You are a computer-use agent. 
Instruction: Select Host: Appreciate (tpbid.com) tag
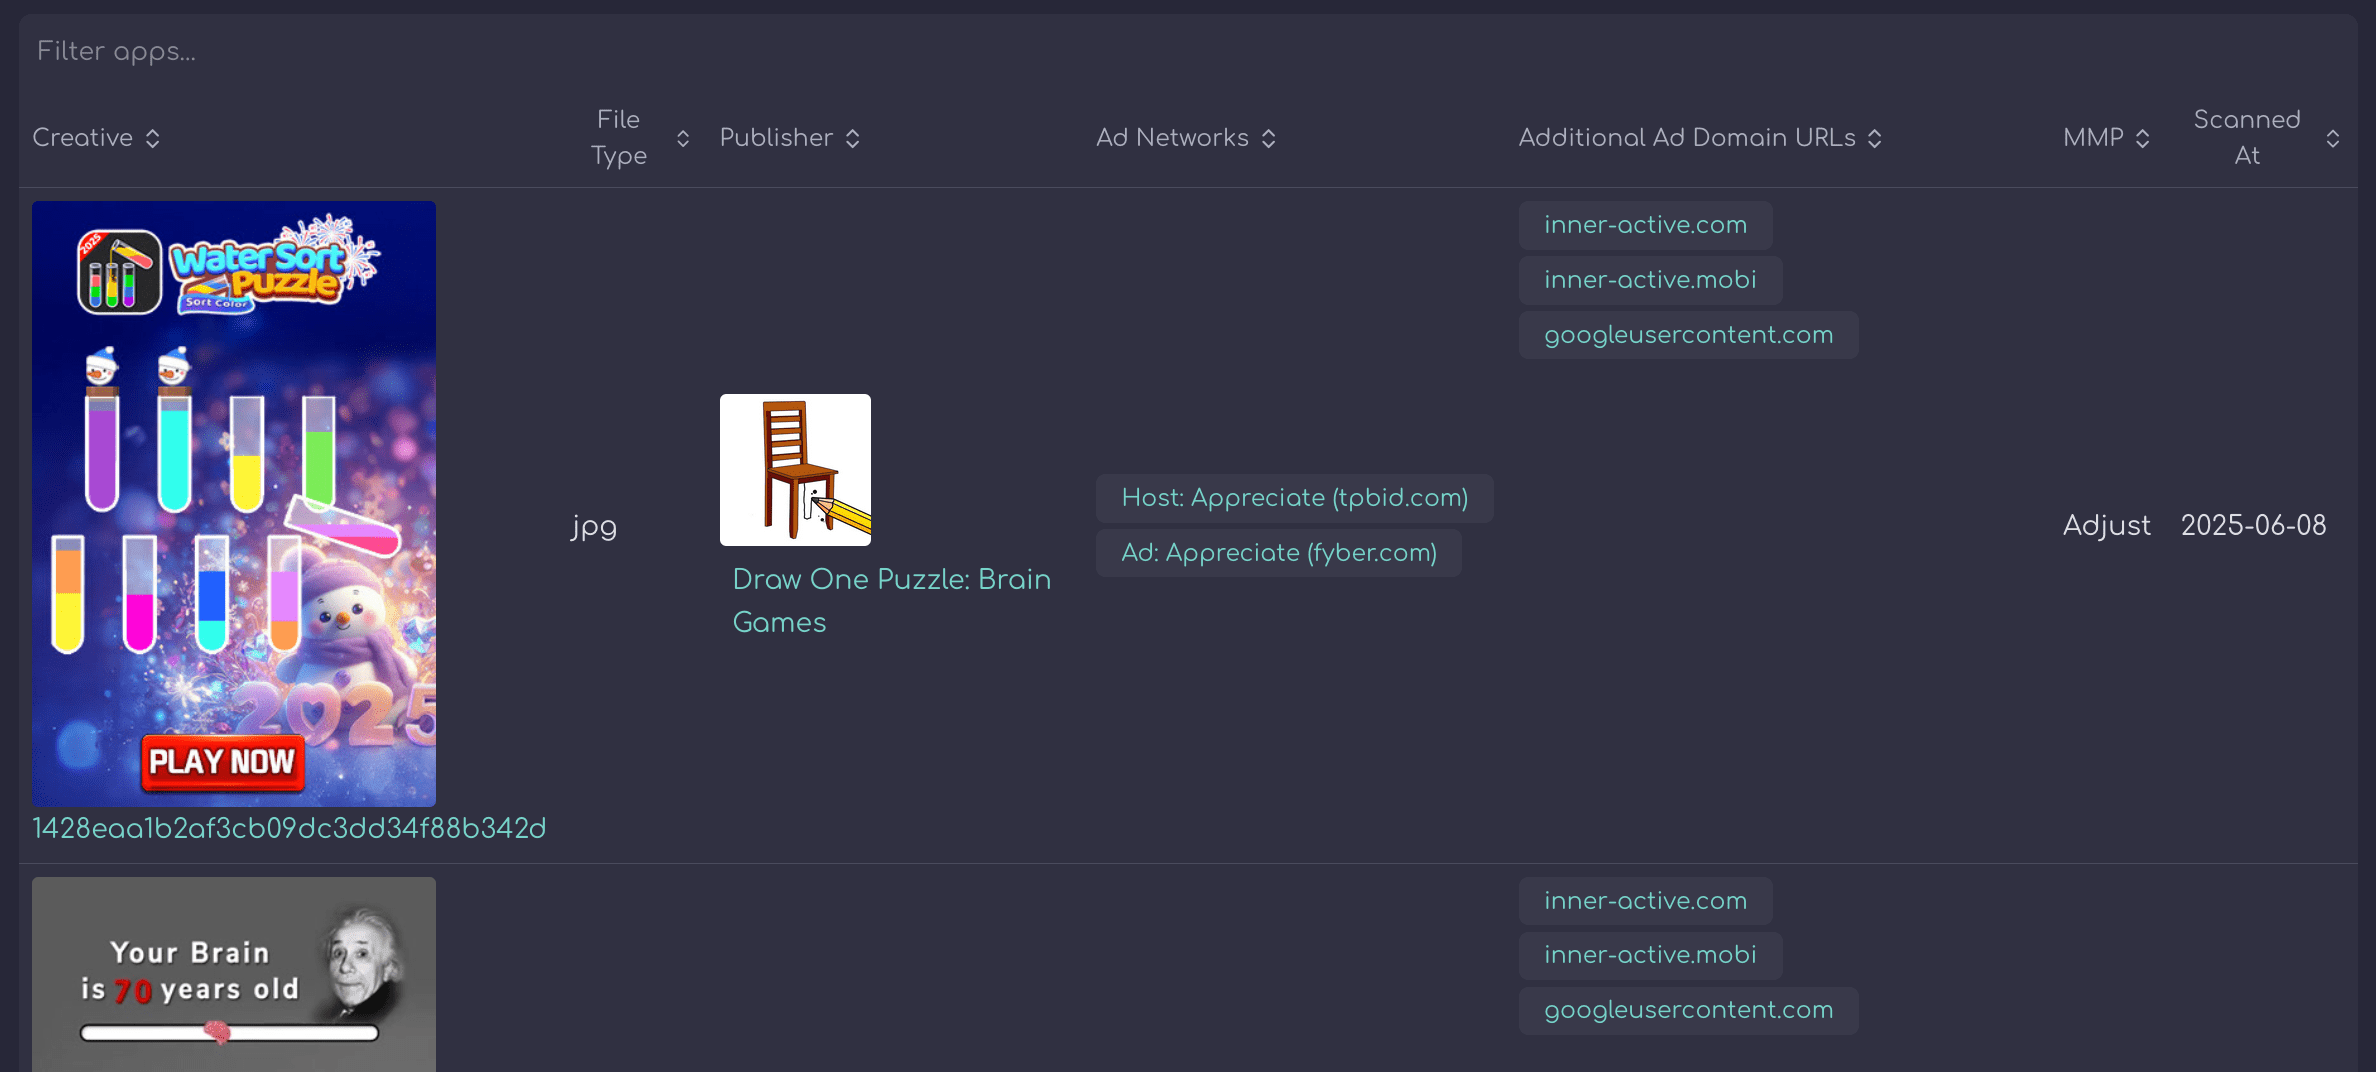tap(1294, 498)
